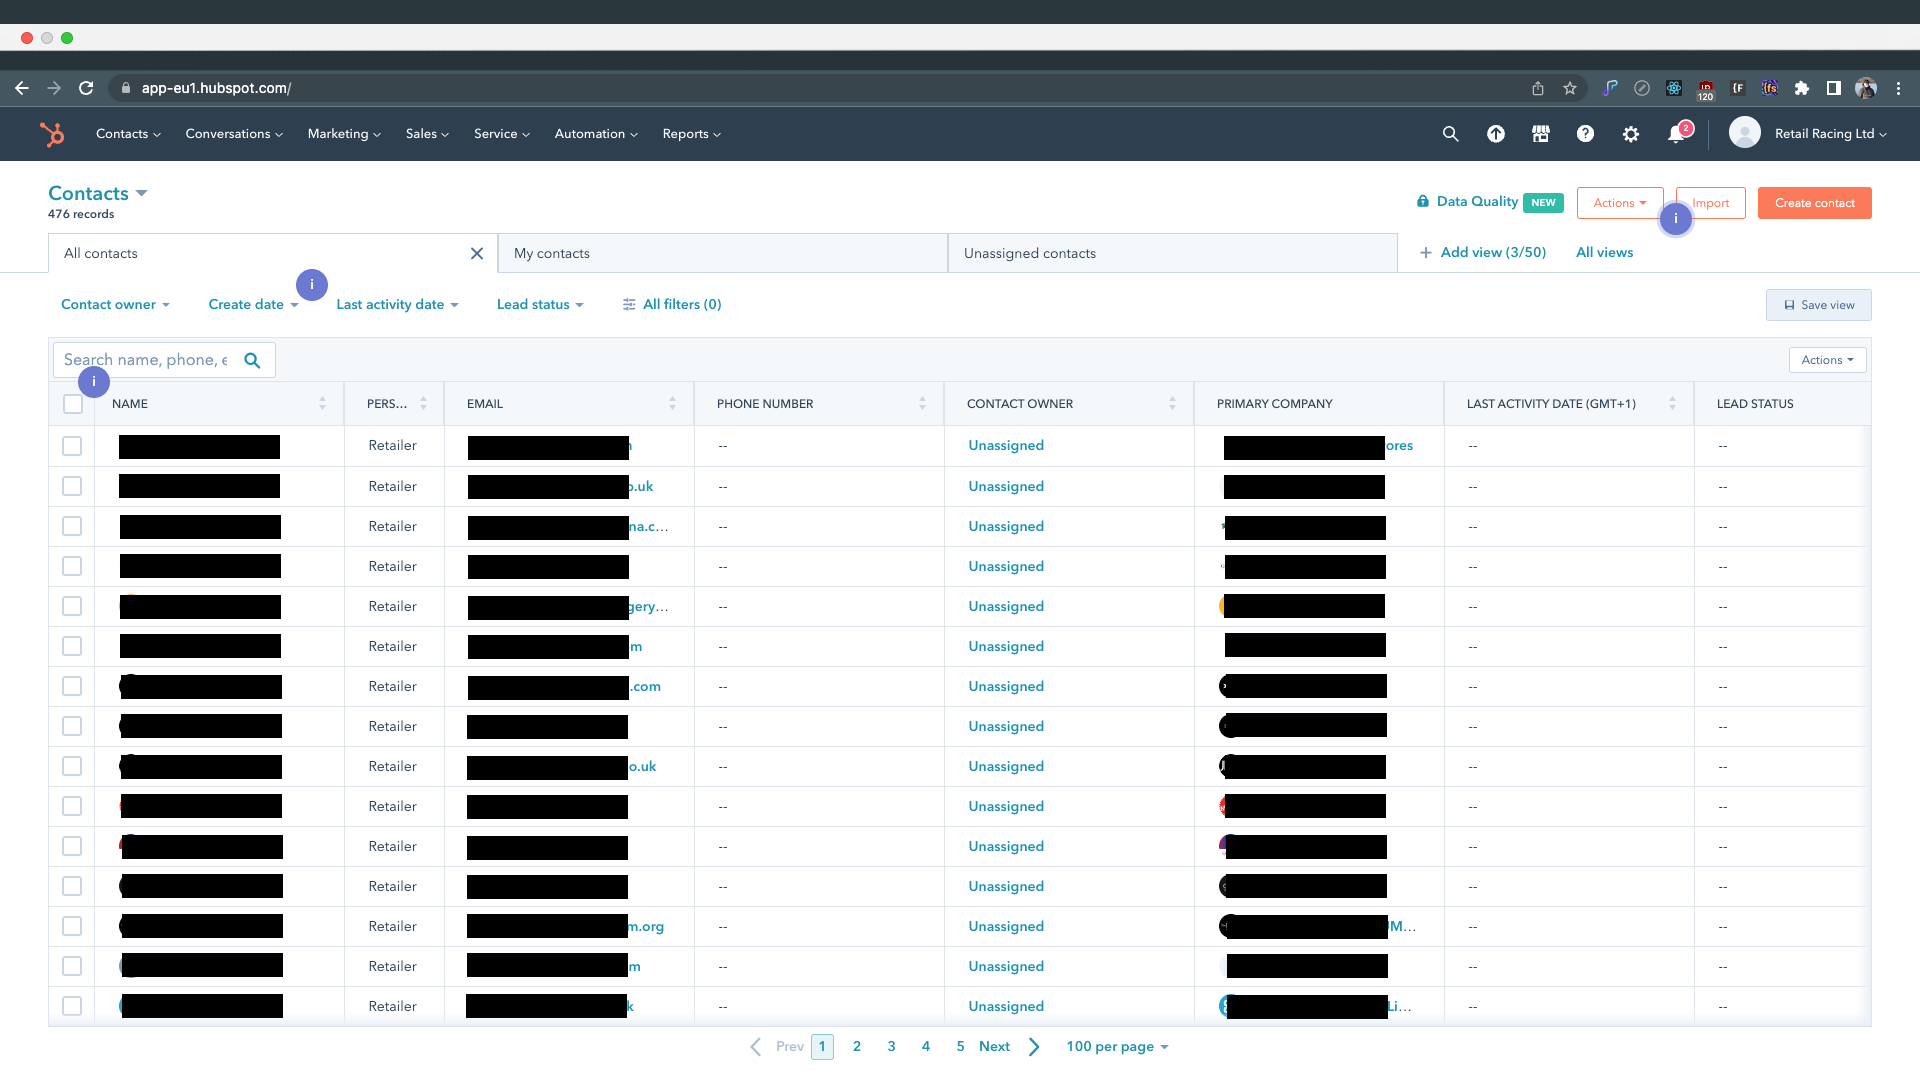
Task: Bookmark page with the star icon
Action: (1570, 88)
